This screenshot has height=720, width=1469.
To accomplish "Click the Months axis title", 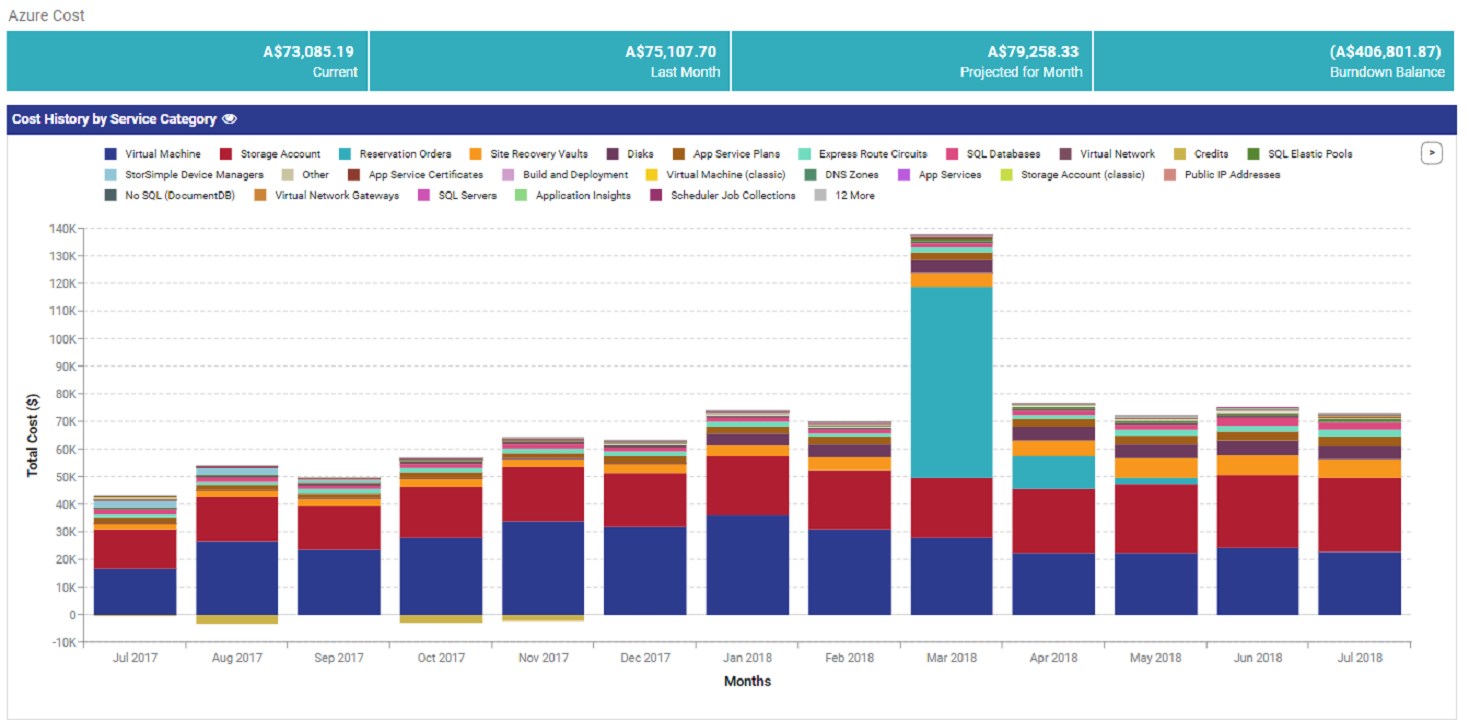I will 747,682.
